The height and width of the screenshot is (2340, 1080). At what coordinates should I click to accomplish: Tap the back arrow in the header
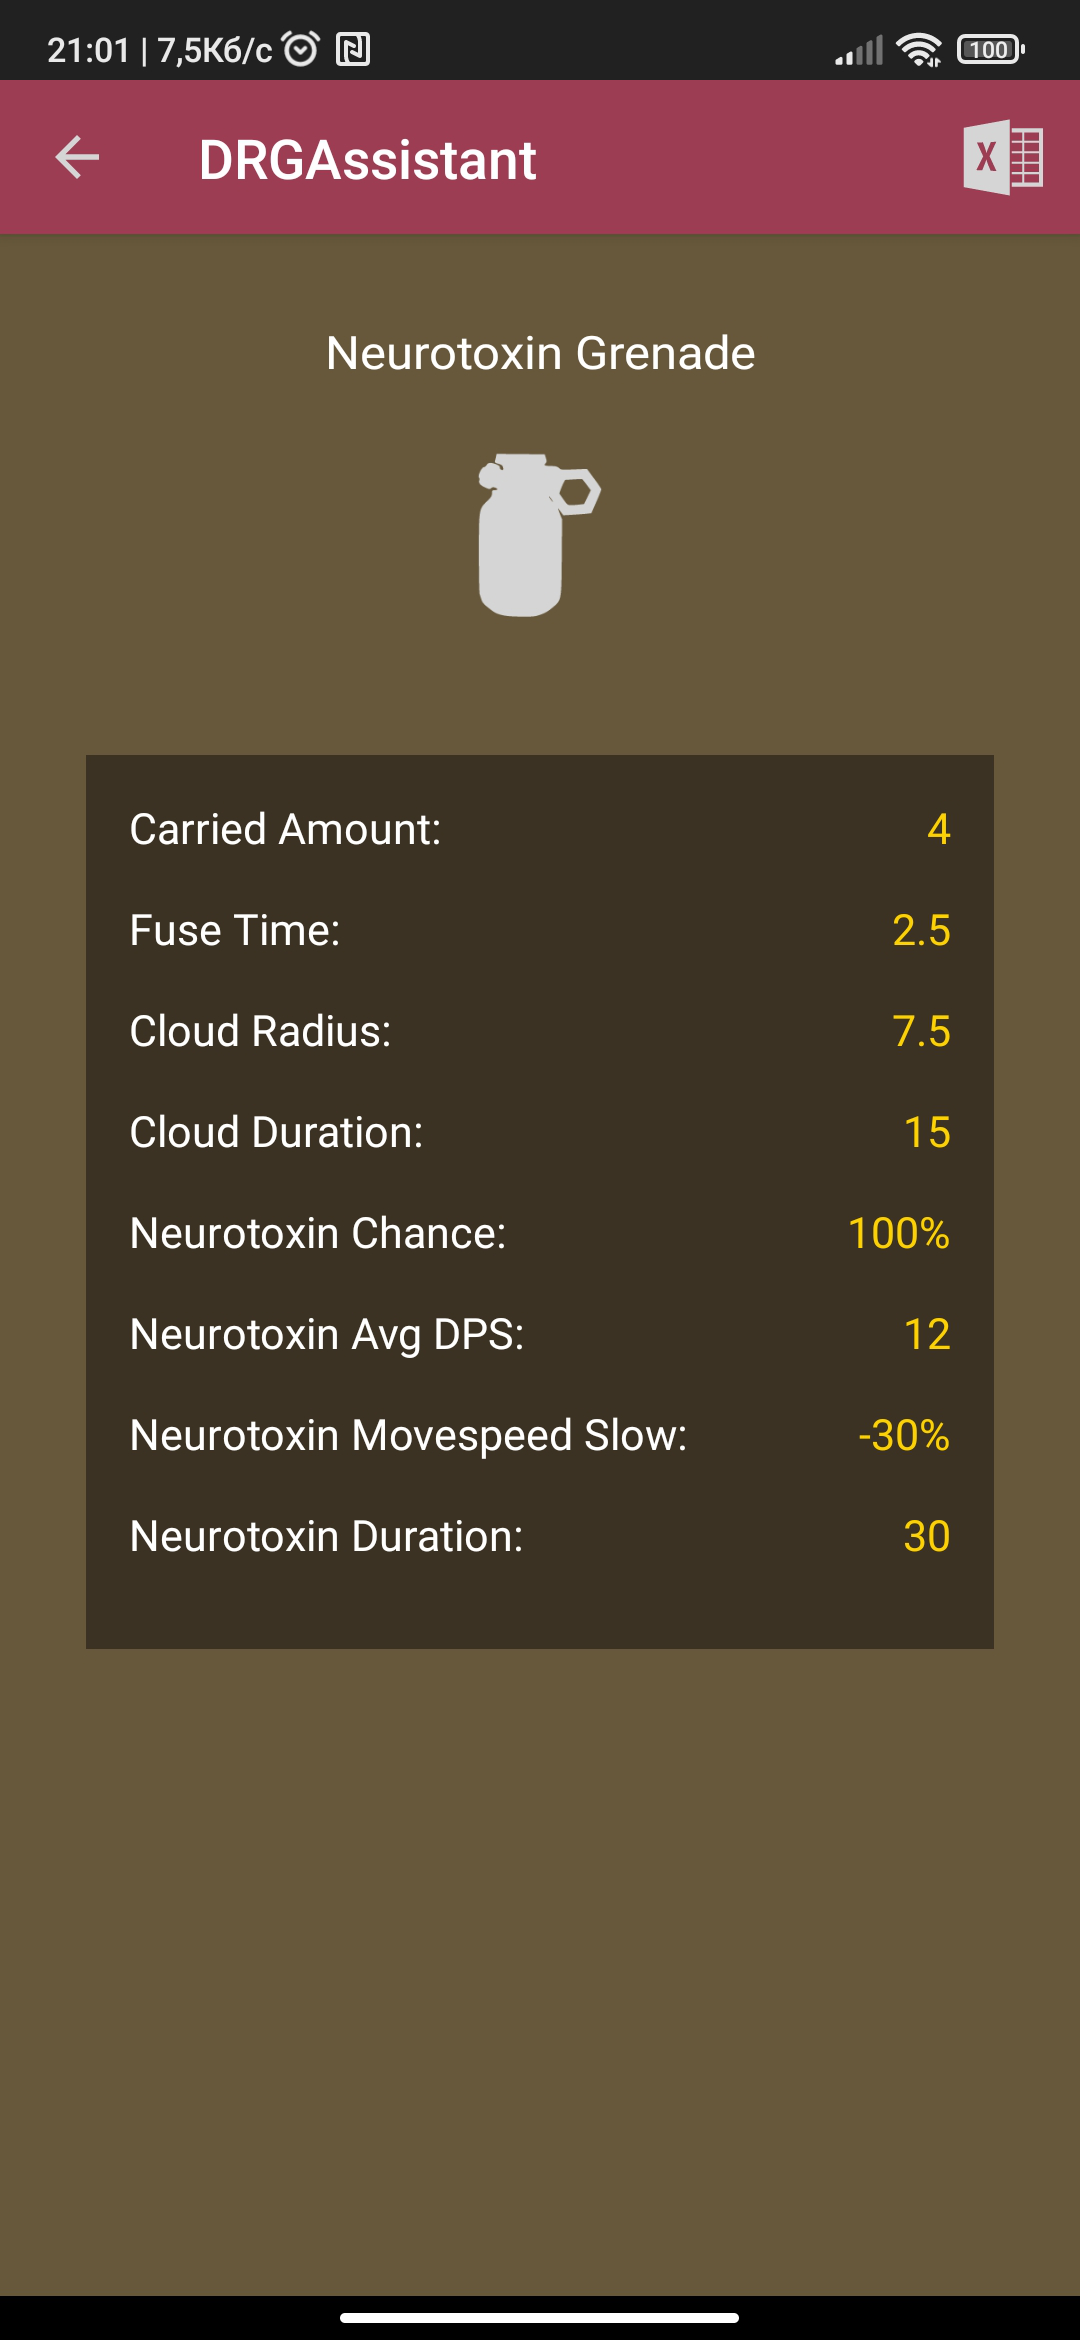[77, 158]
